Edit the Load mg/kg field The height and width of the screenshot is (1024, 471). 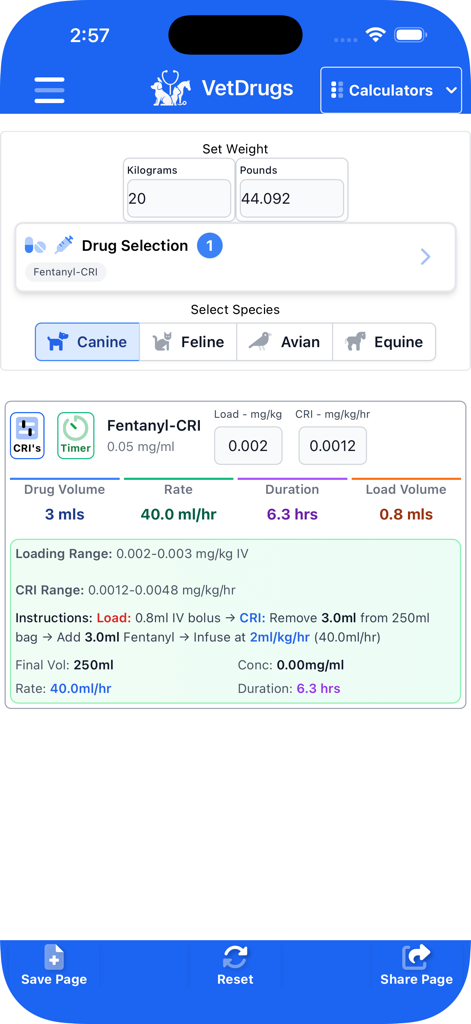(248, 445)
